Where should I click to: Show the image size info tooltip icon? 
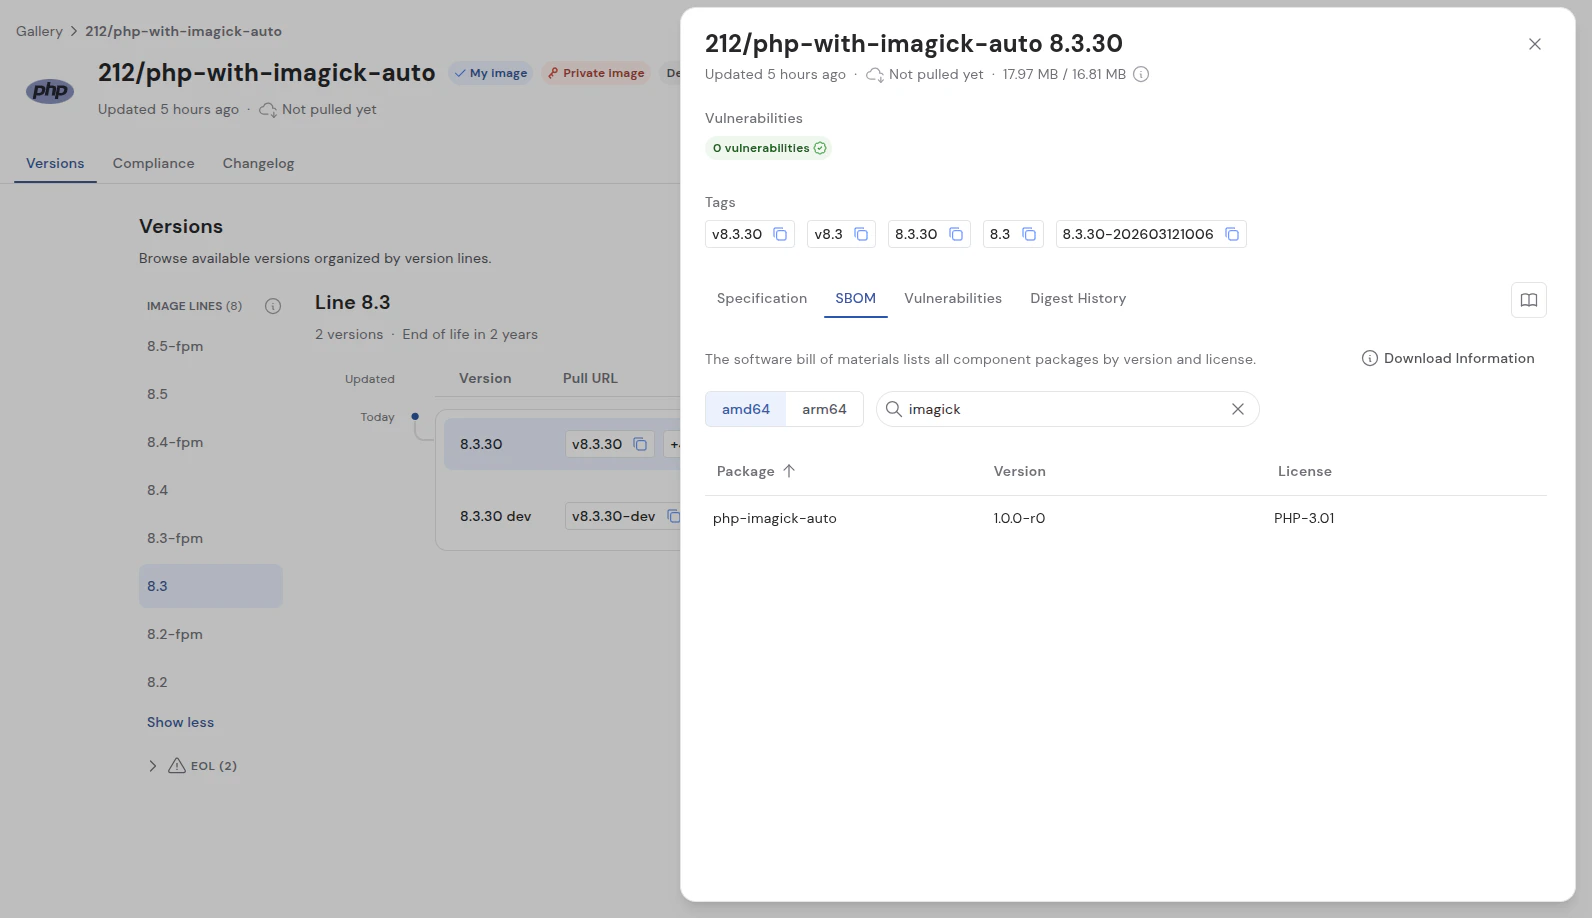point(1141,74)
